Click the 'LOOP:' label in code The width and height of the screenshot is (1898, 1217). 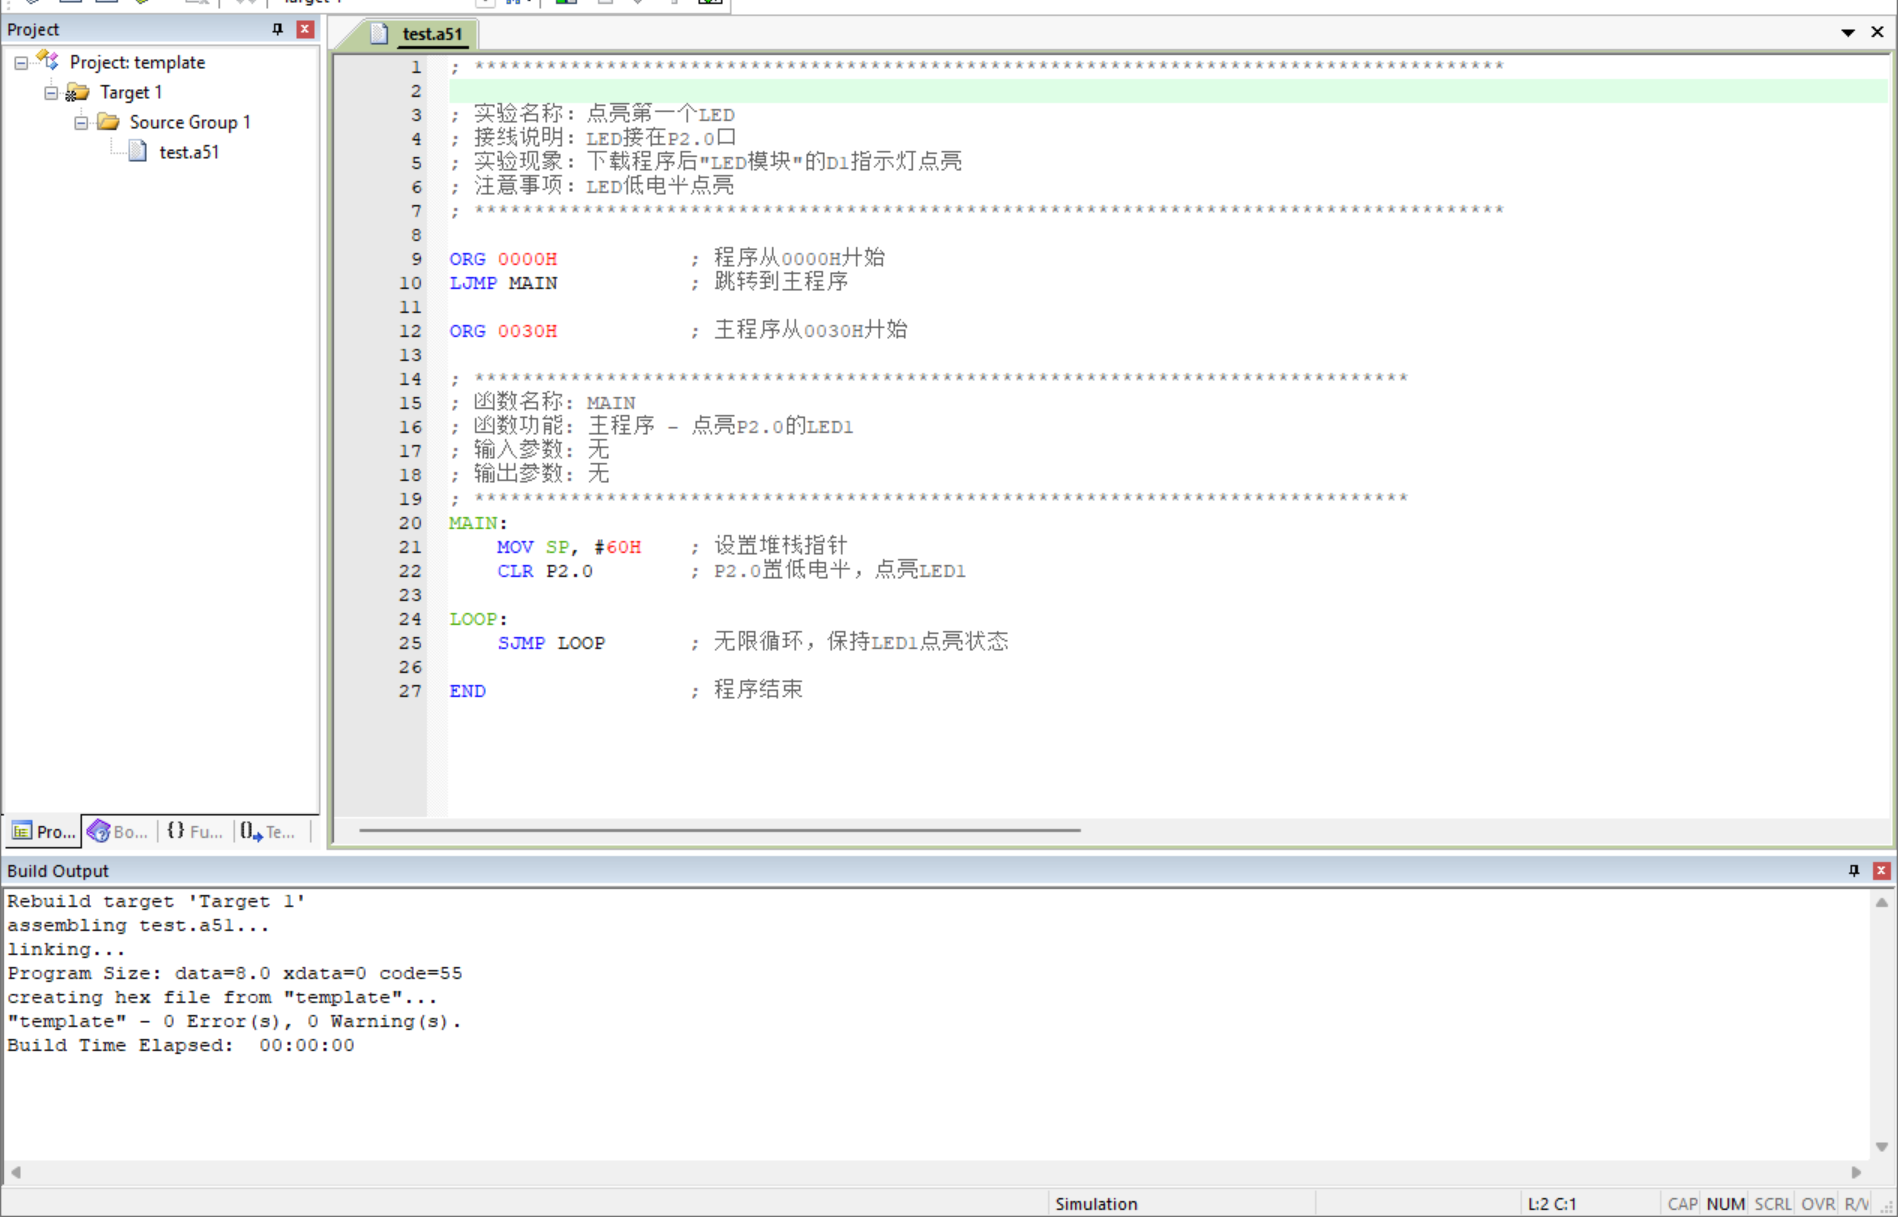click(478, 619)
